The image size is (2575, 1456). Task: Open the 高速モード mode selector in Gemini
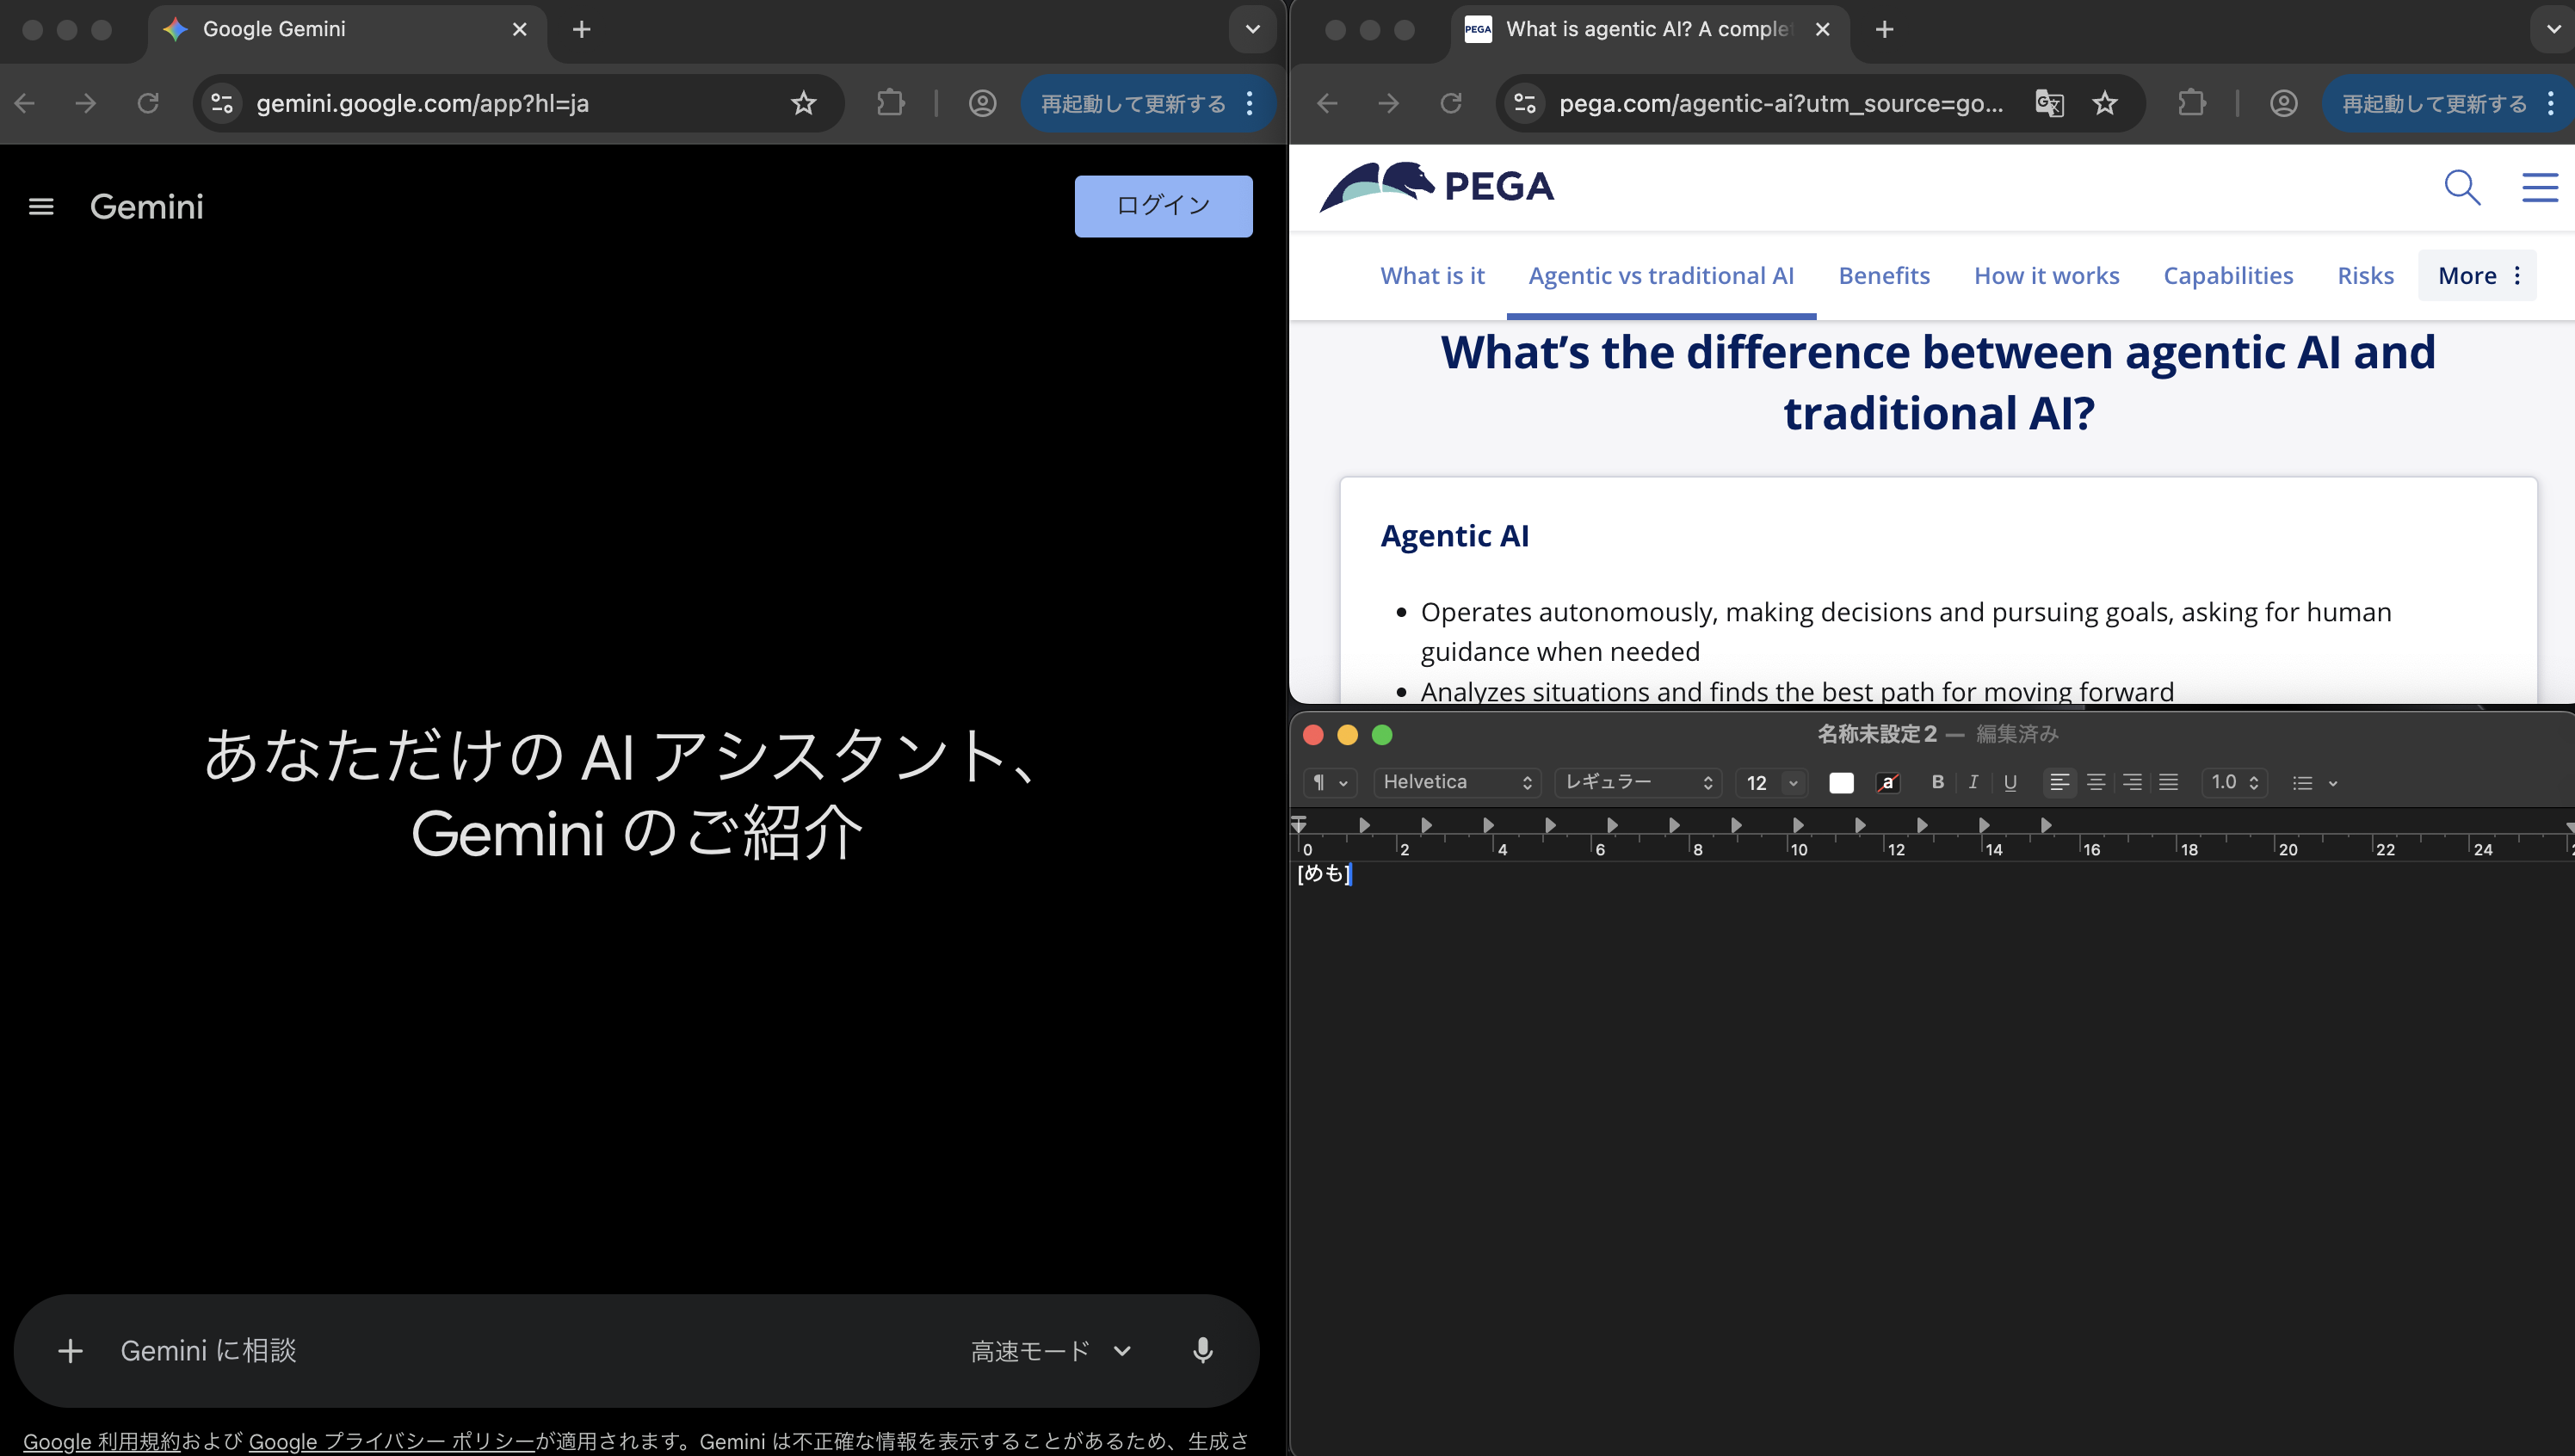pyautogui.click(x=1050, y=1350)
